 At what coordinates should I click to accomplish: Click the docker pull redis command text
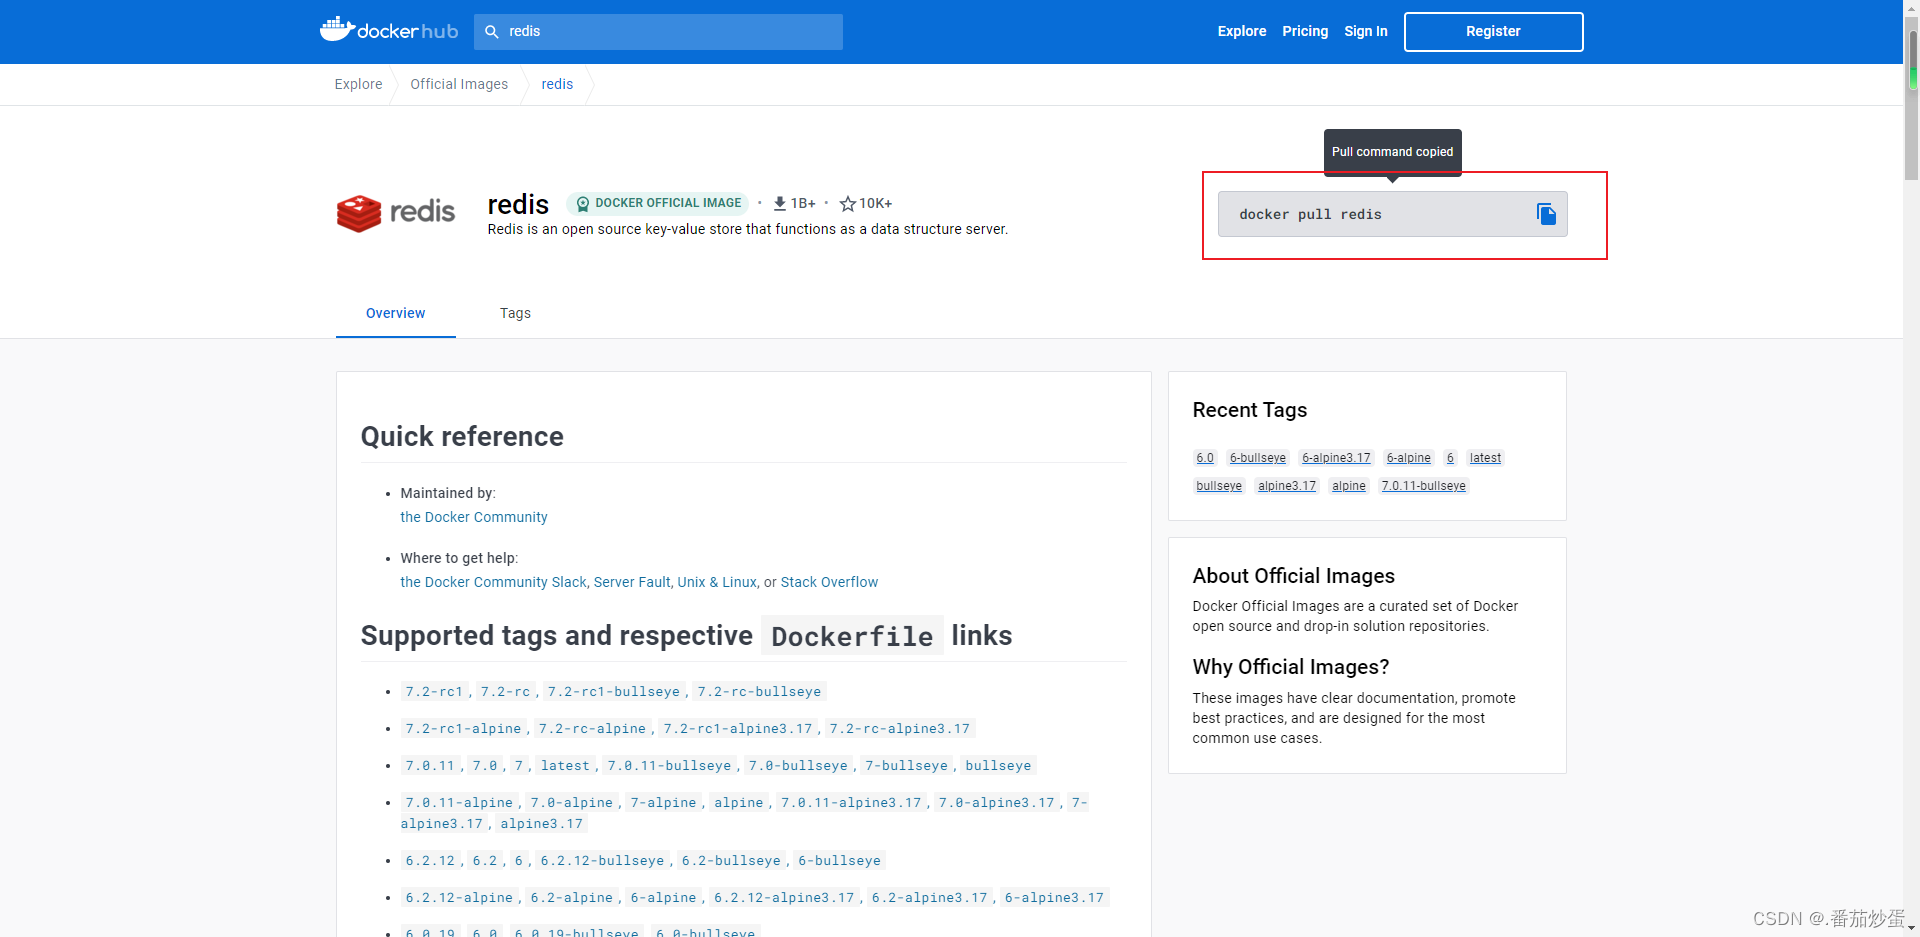coord(1310,214)
